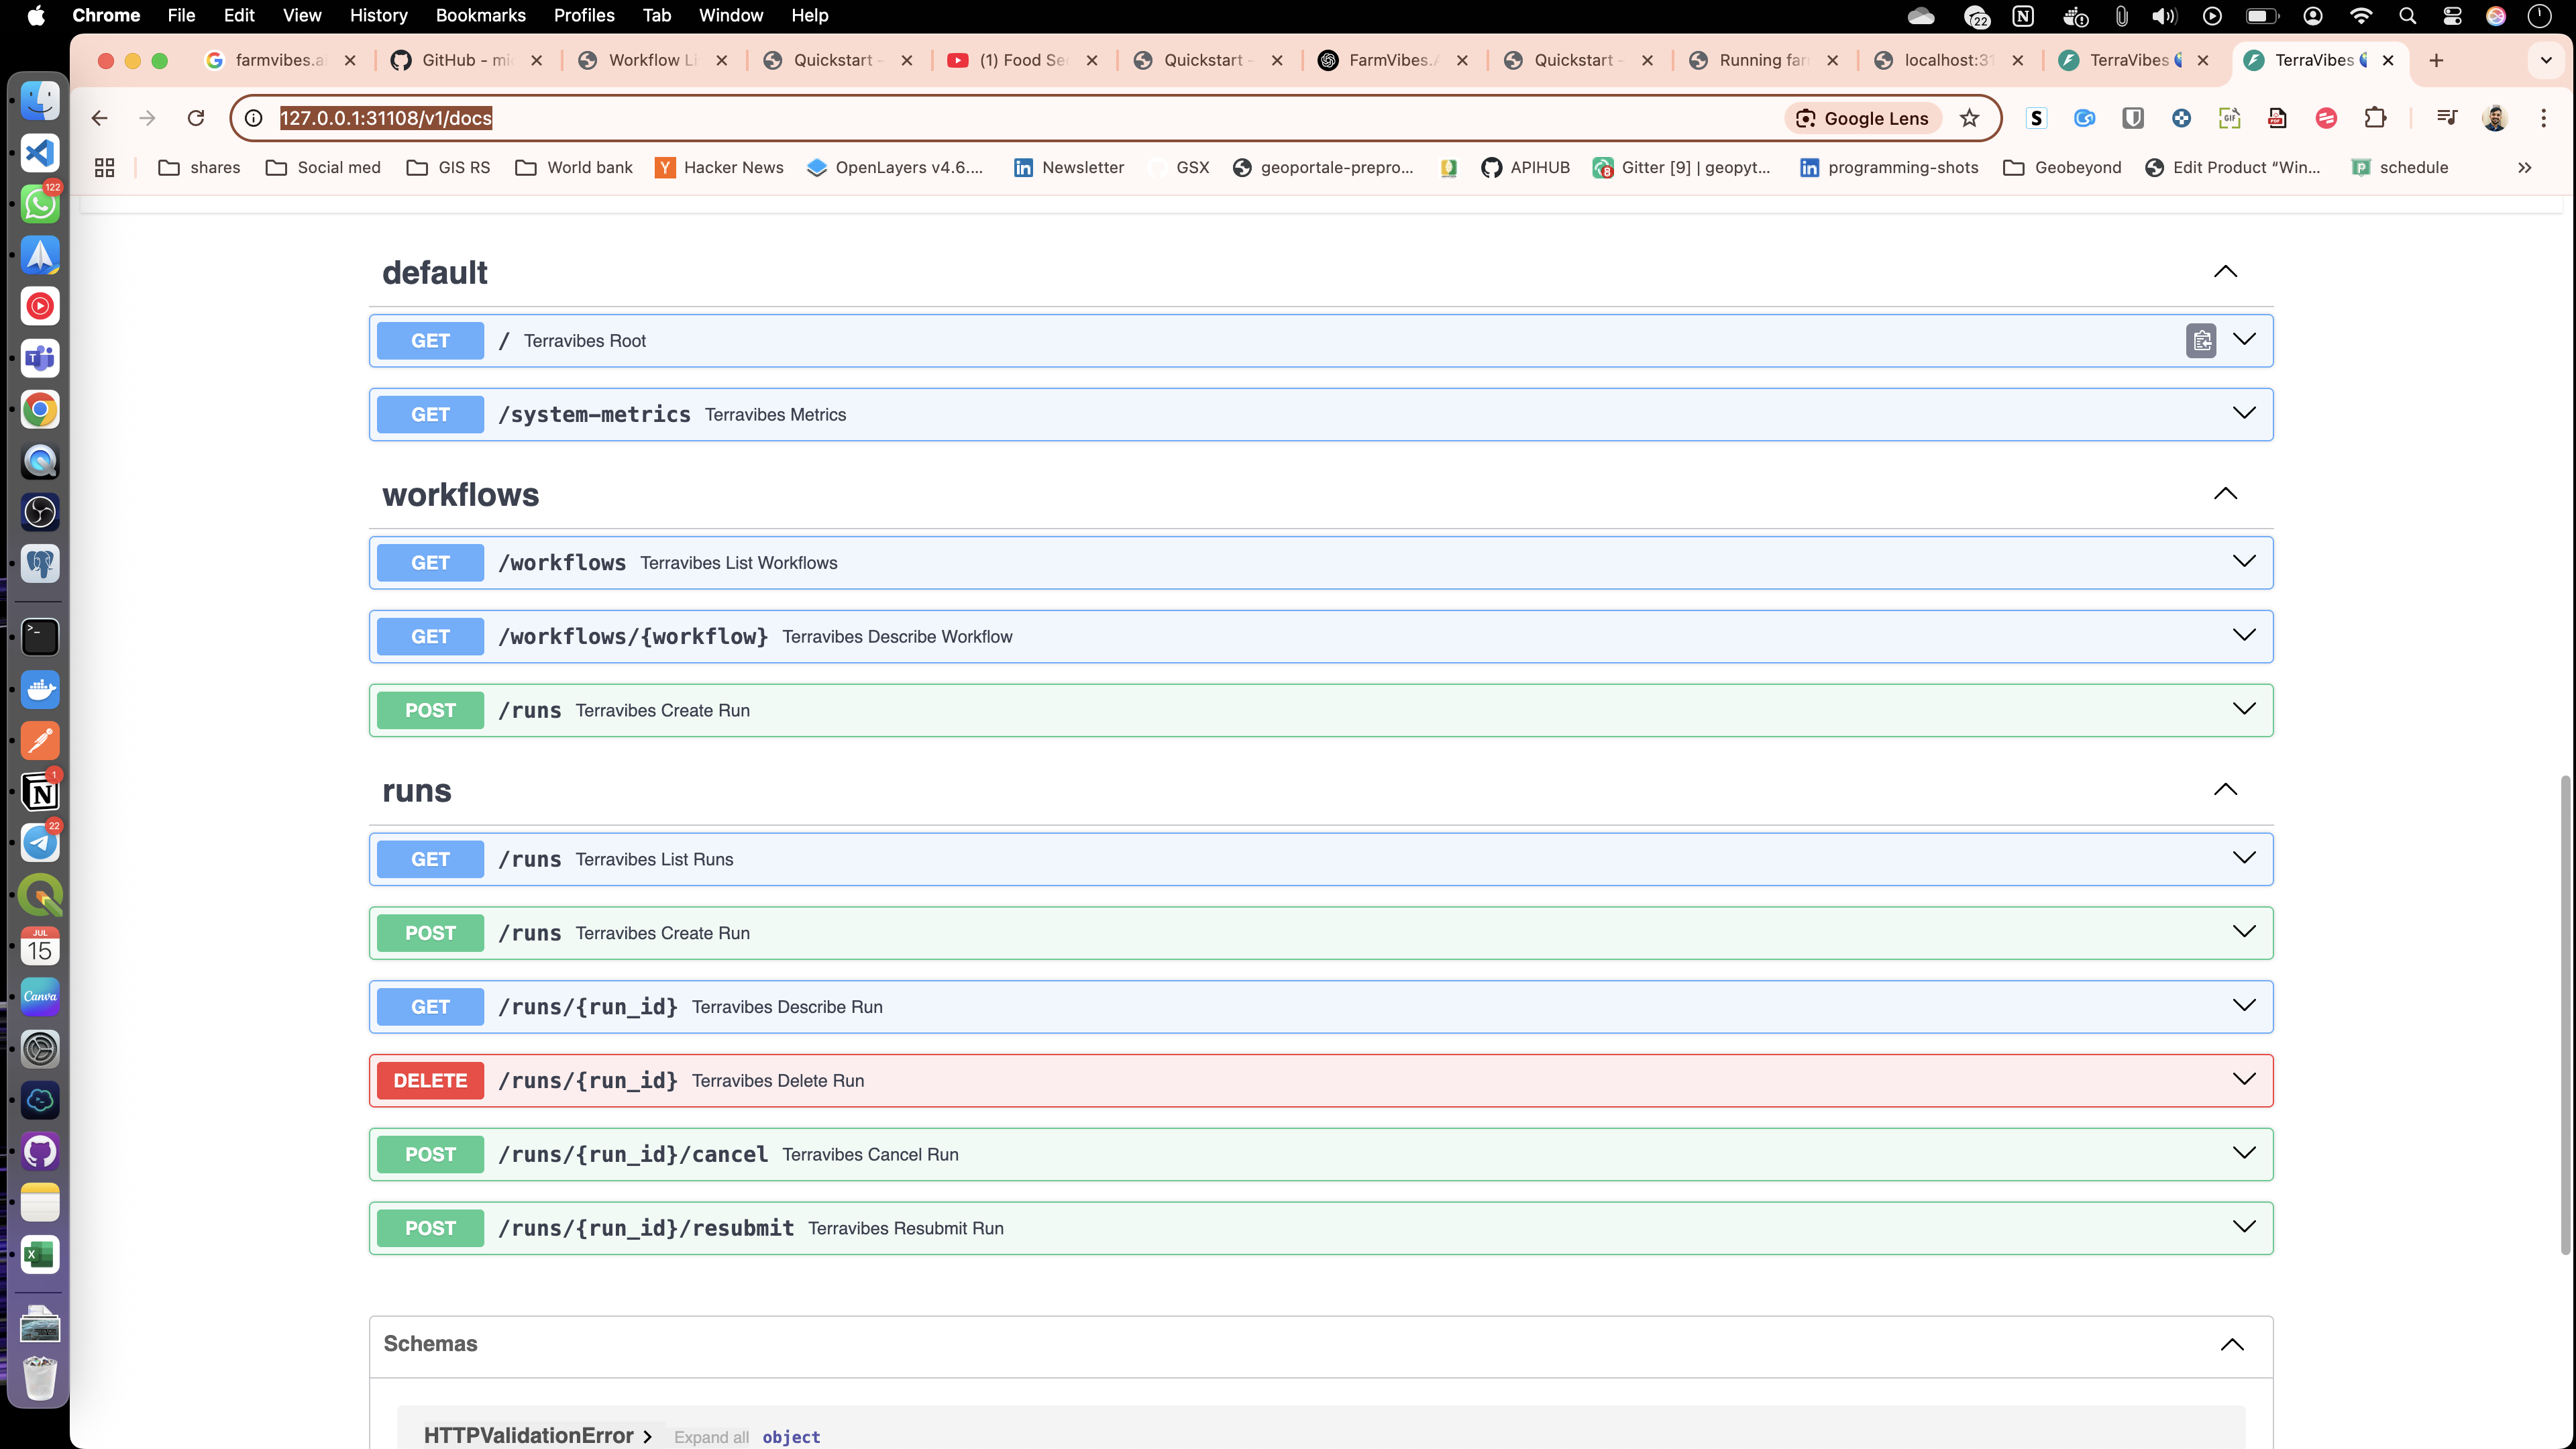Viewport: 2576px width, 1449px height.
Task: Open Canva from the Dock
Action: tap(40, 997)
